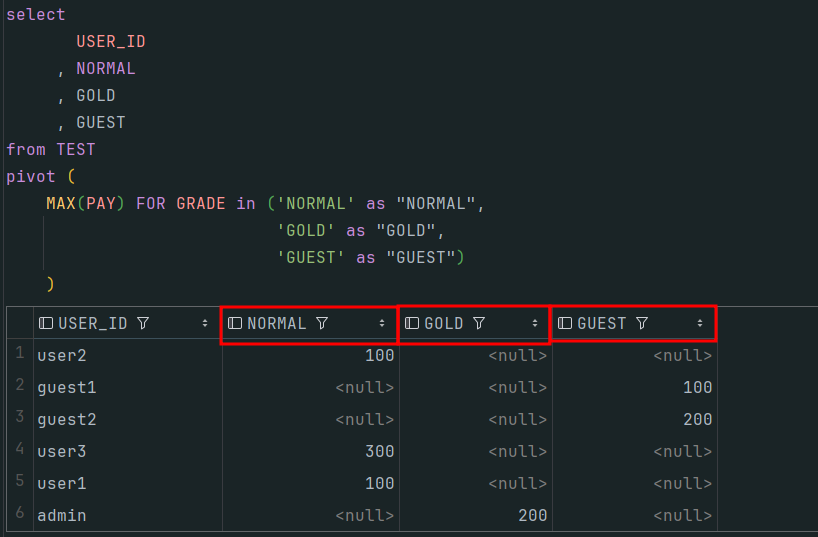Place cursor on the select keyword
818x537 pixels.
tap(35, 15)
